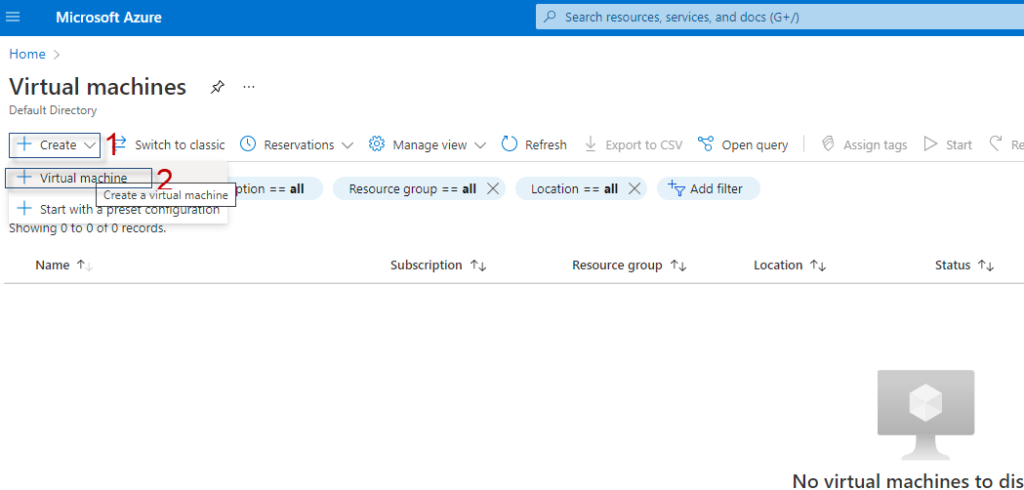Click the Start play icon
The image size is (1024, 490).
931,144
